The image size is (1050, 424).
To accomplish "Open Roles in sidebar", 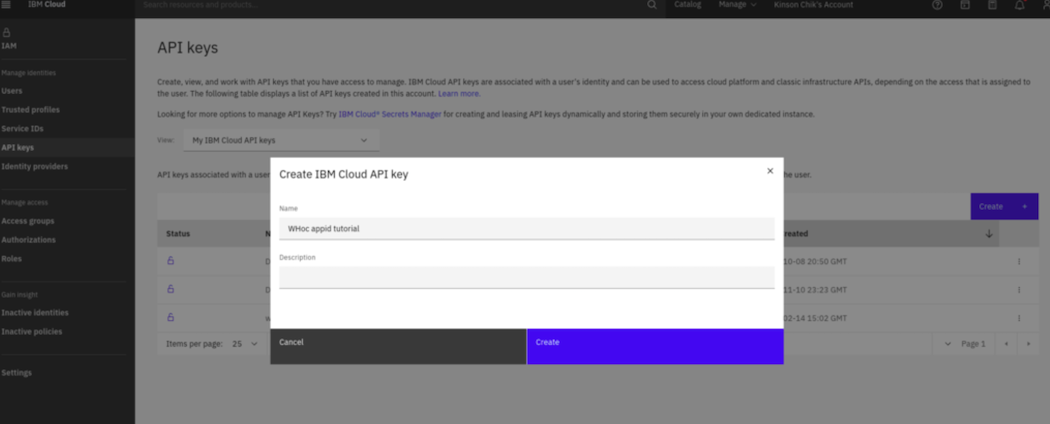I will (x=11, y=259).
